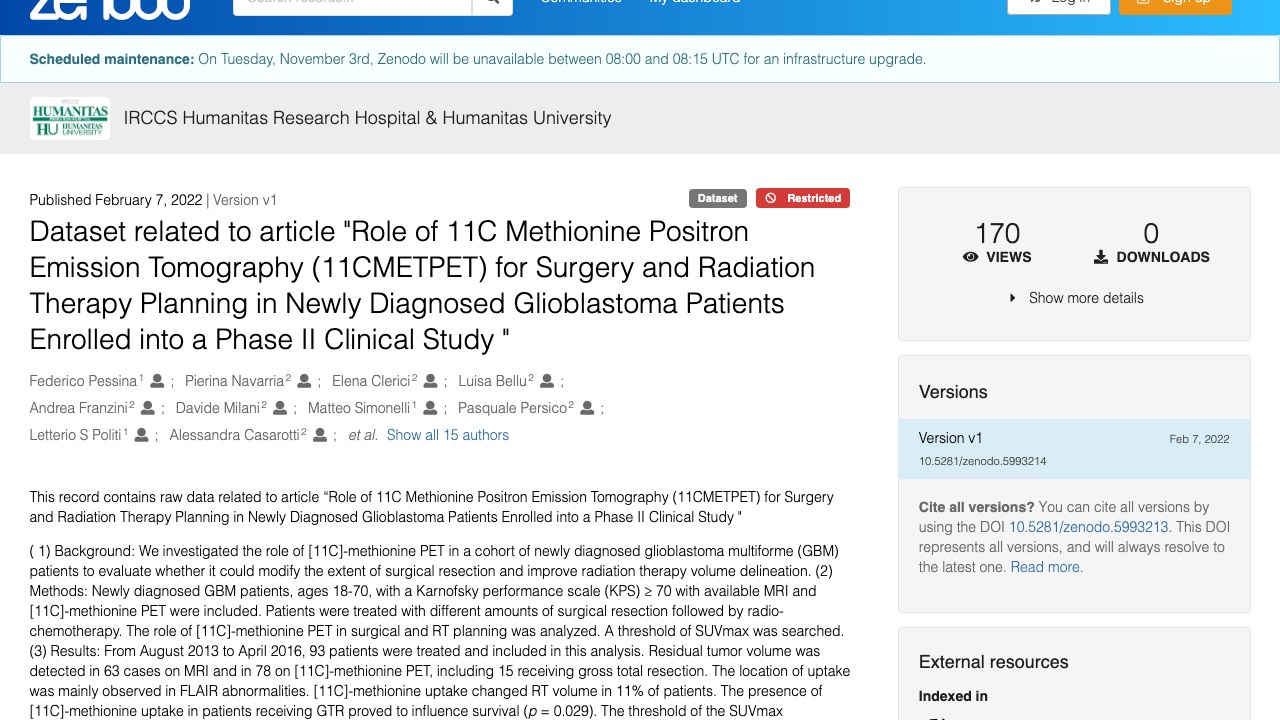Open the person icon beside Matteo Simonelli

430,408
